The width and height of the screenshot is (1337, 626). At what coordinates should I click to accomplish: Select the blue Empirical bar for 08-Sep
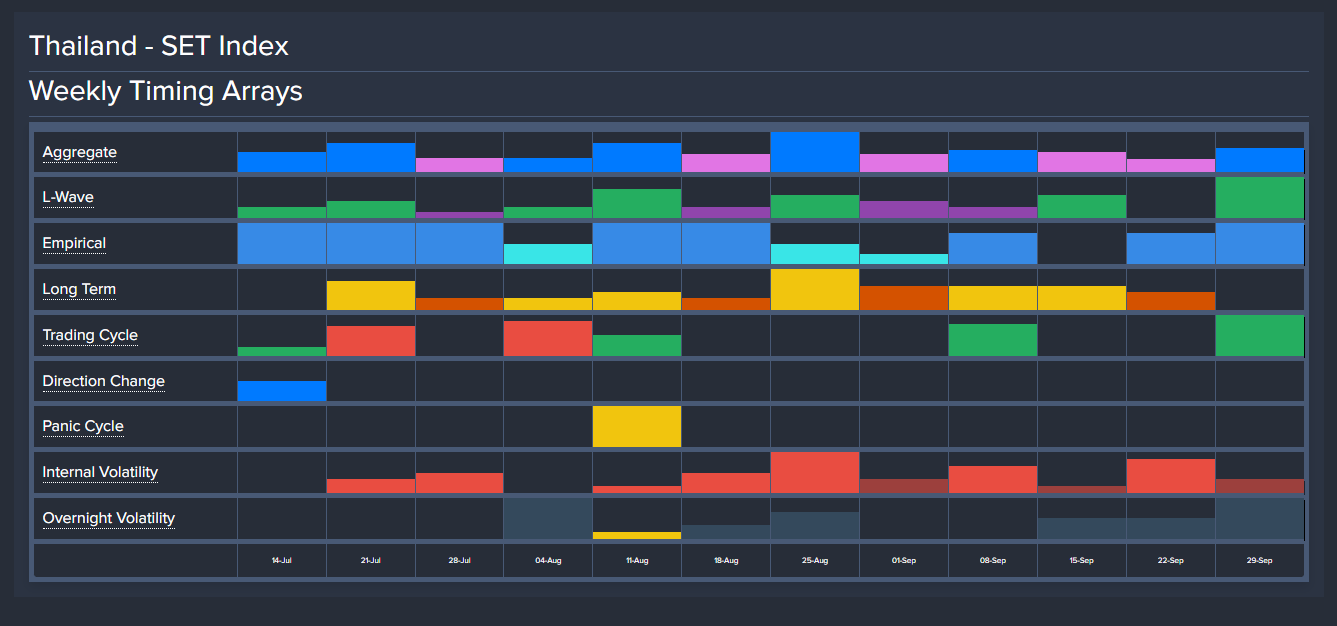[x=993, y=248]
